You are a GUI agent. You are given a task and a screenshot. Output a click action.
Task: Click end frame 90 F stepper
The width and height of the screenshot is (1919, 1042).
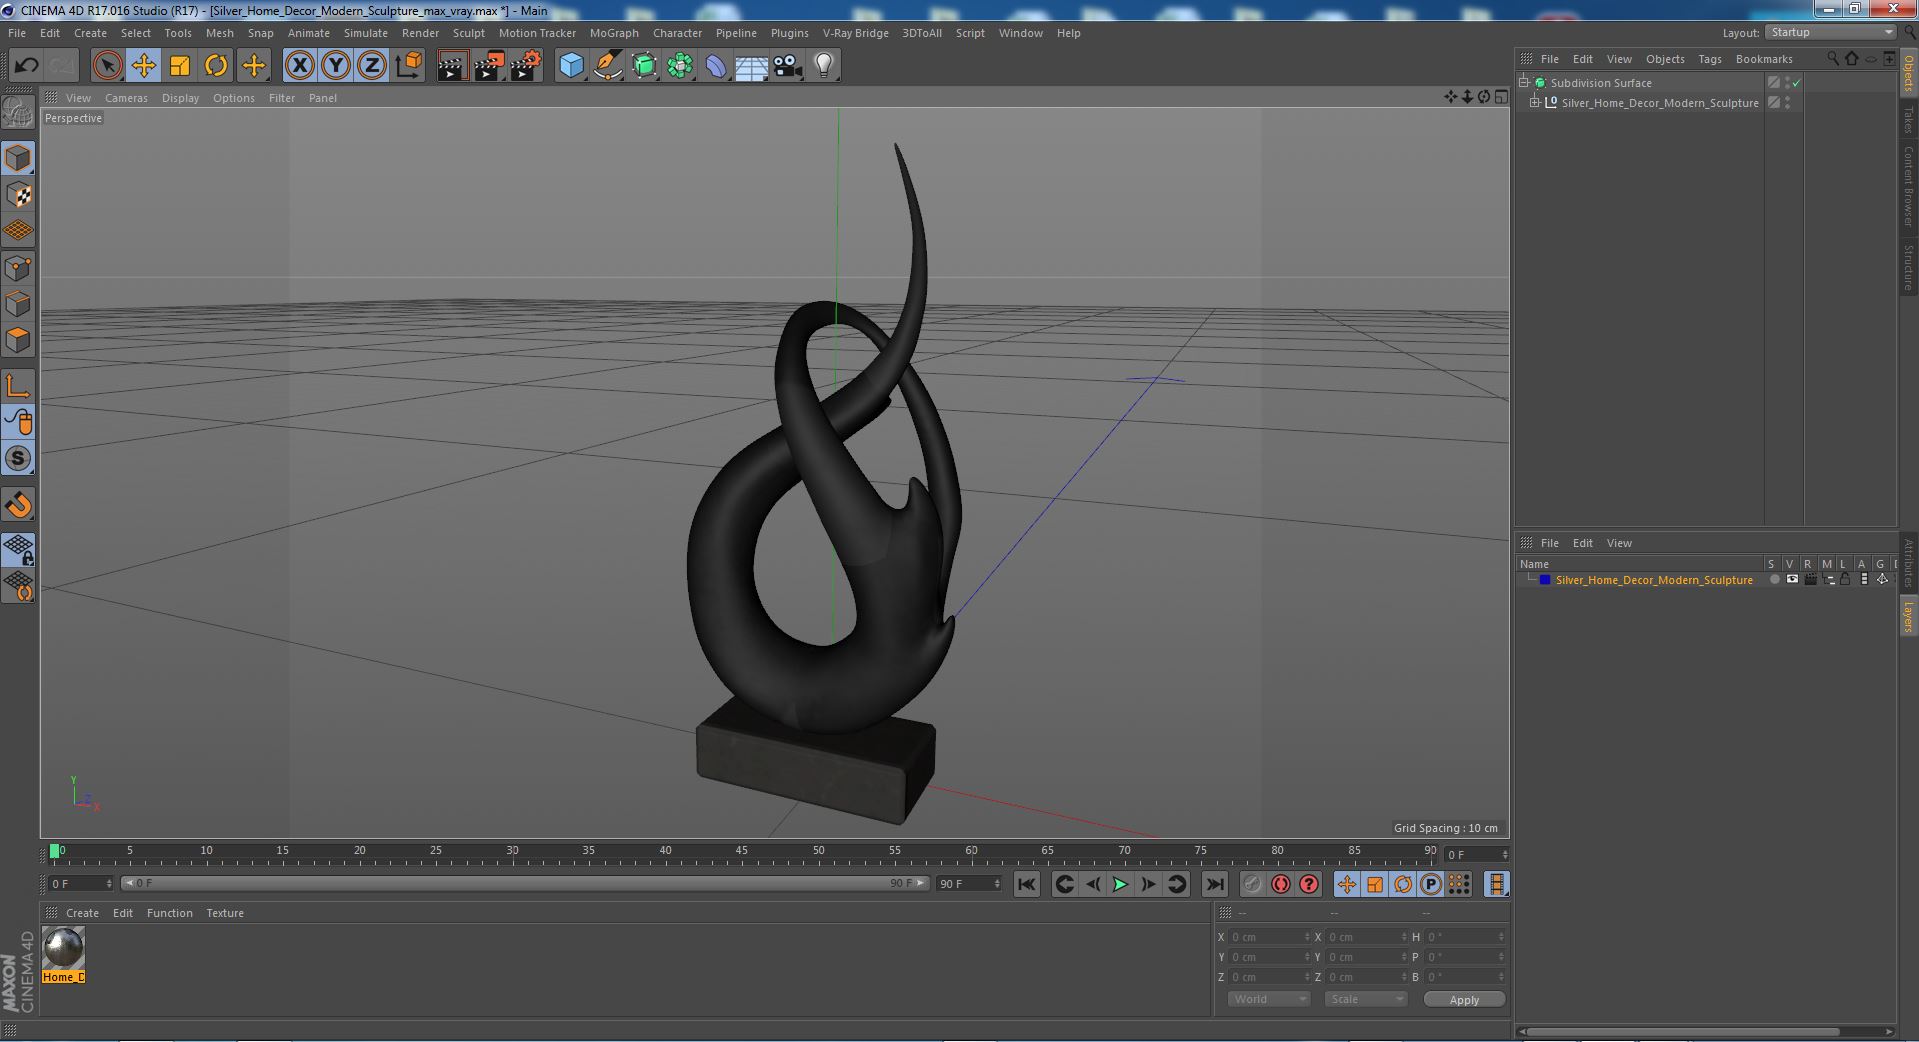[997, 884]
